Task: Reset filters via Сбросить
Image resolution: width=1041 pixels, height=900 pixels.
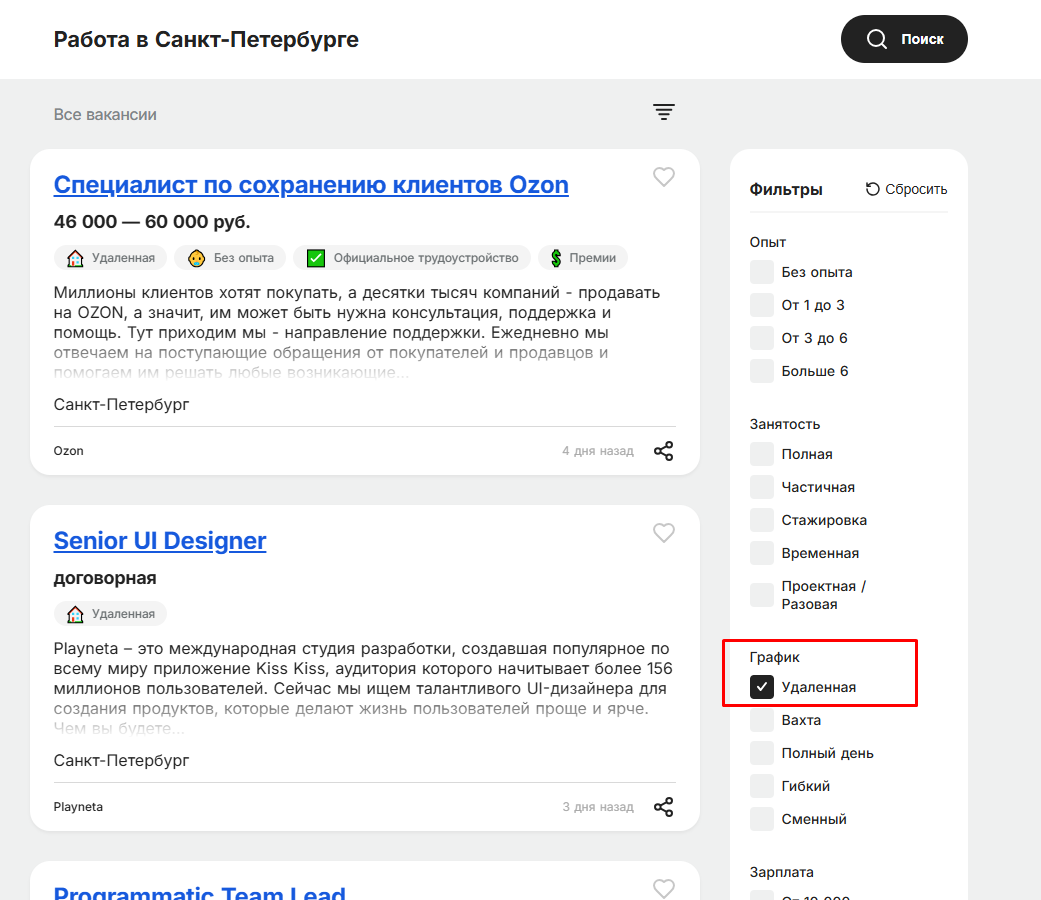Action: click(906, 189)
